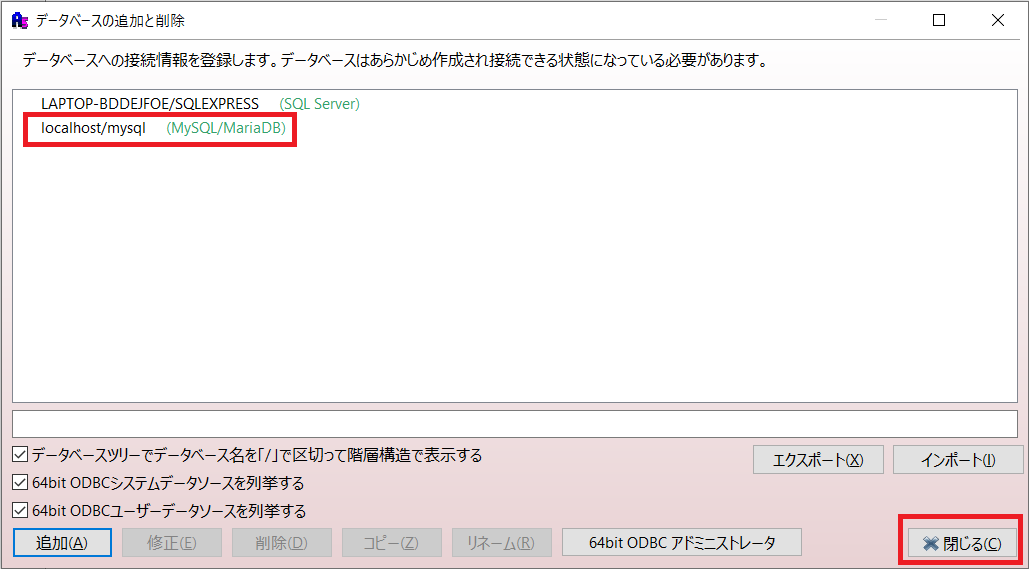
Task: Click the 削除(D) delete button
Action: [x=282, y=543]
